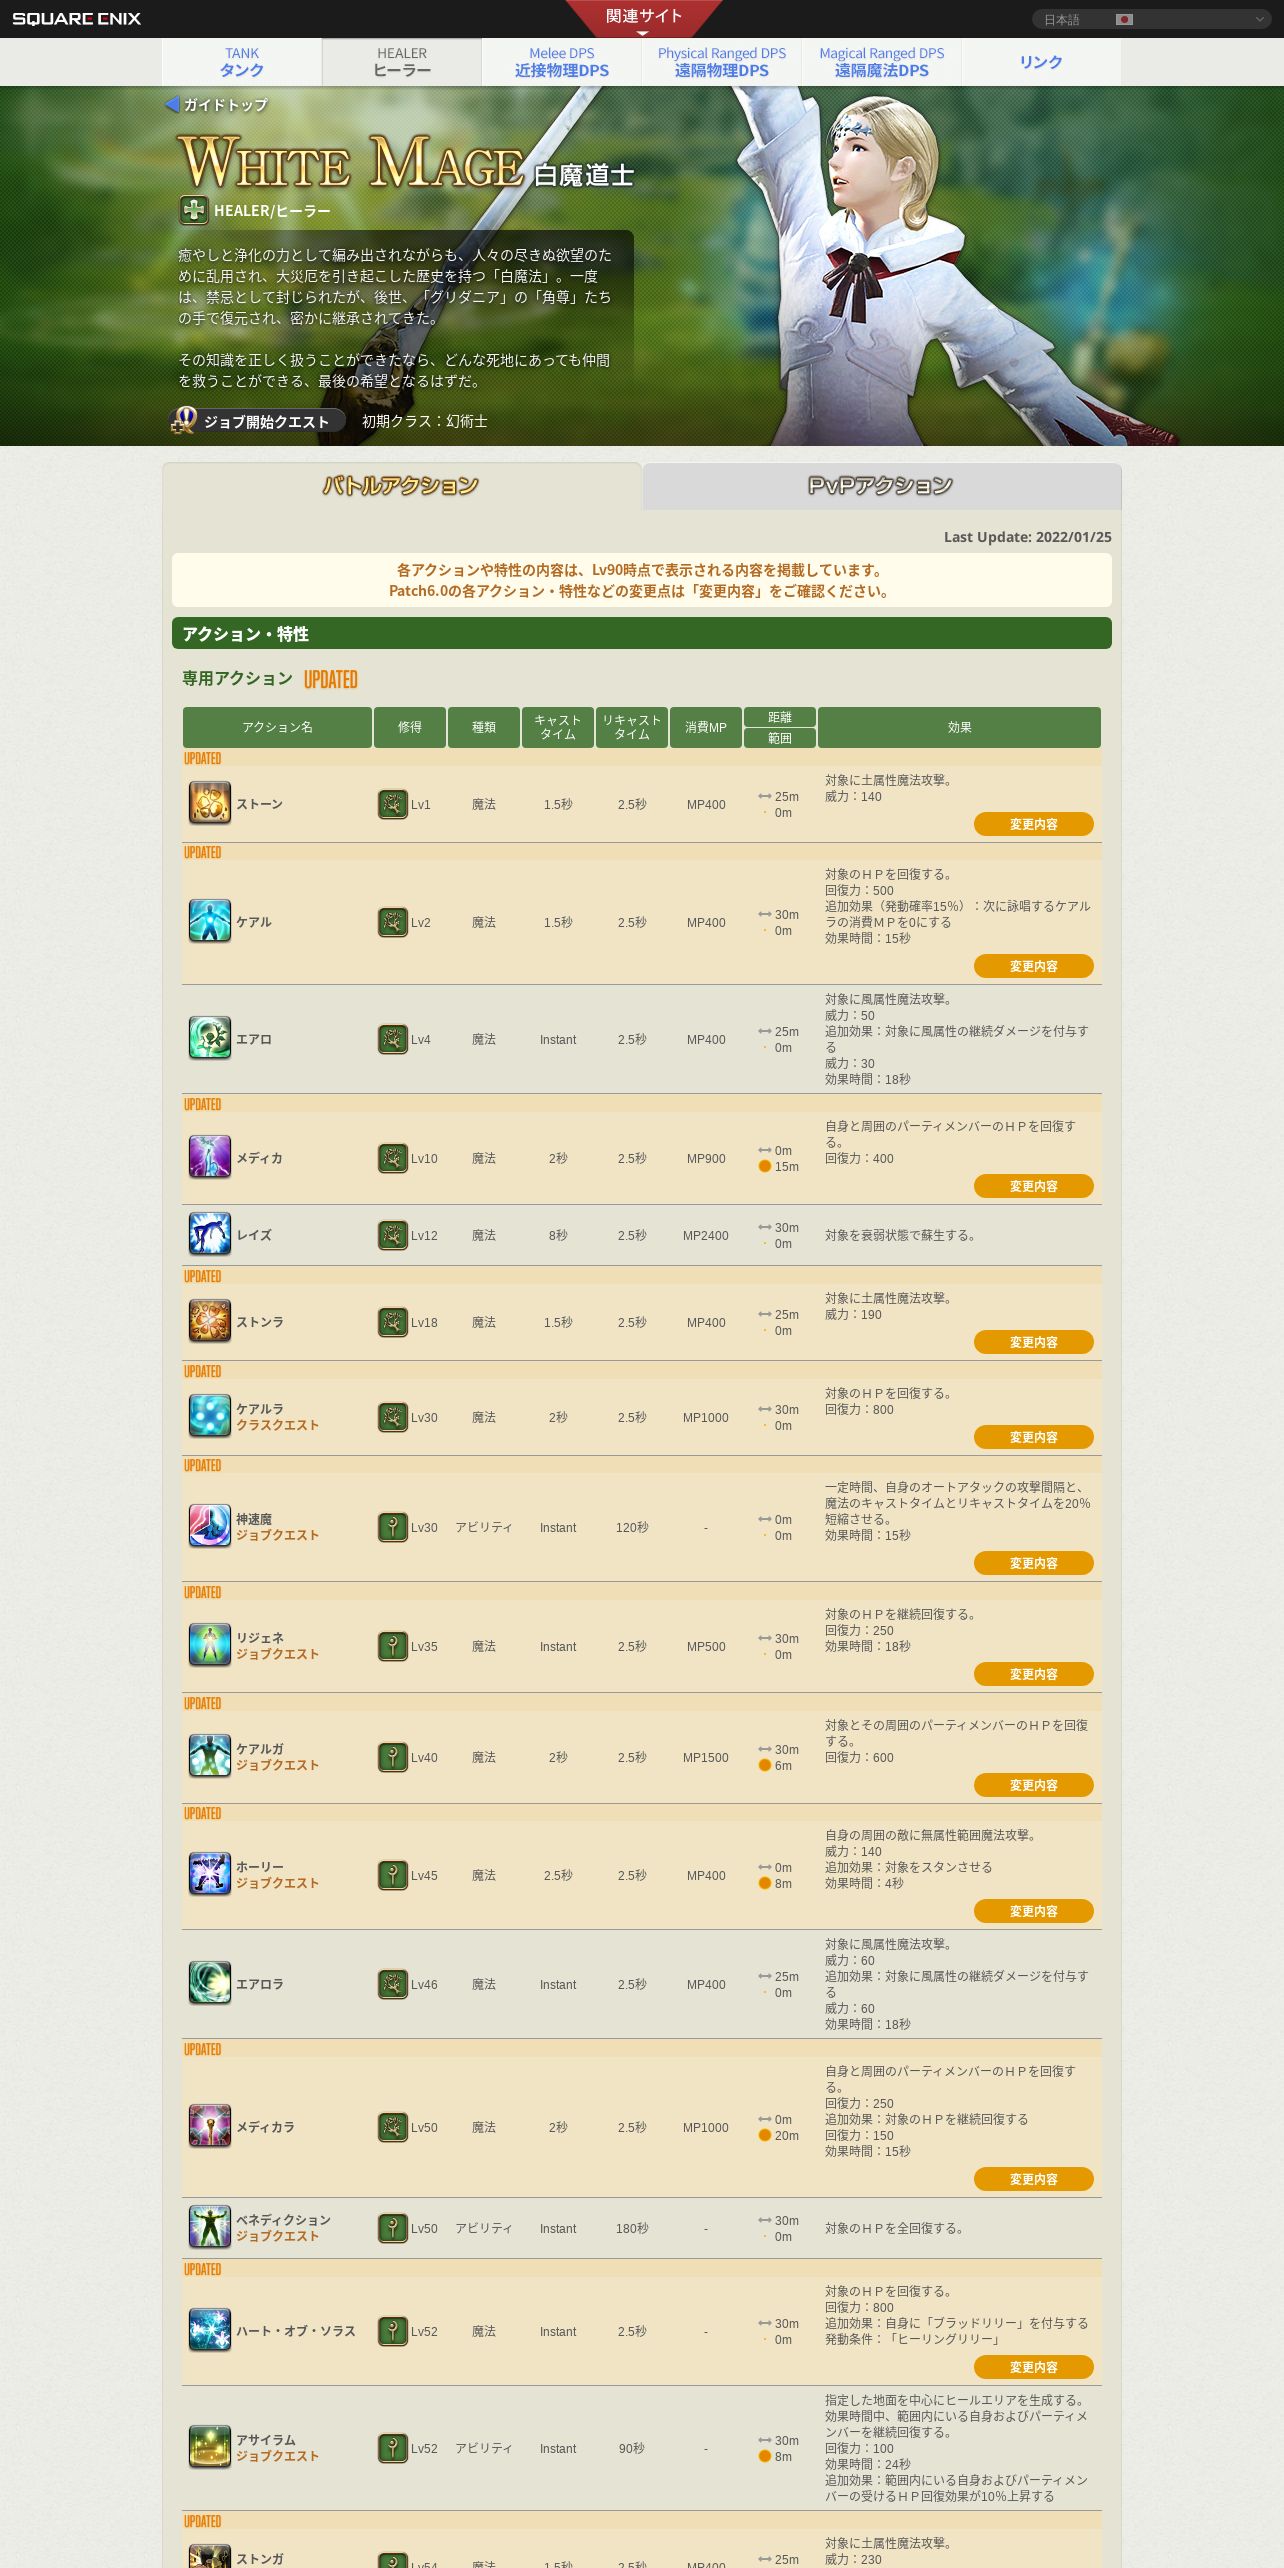Click the job icon beside Lv52 アサイラム
Image resolution: width=1284 pixels, height=2568 pixels.
click(x=393, y=2448)
